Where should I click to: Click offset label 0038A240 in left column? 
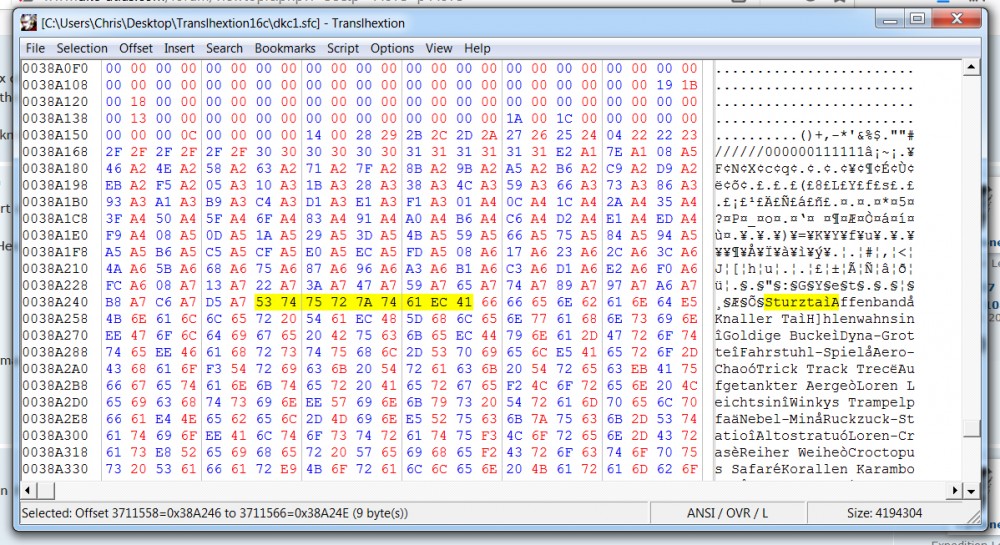[55, 300]
